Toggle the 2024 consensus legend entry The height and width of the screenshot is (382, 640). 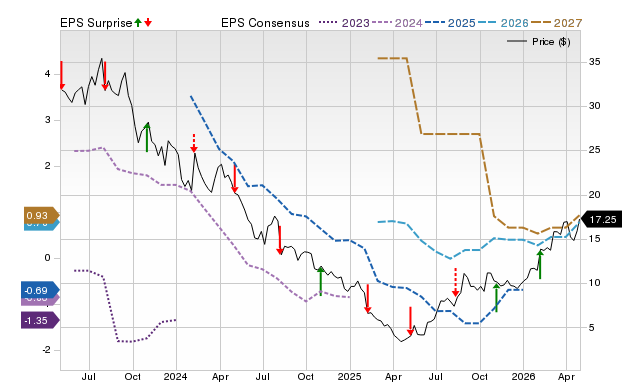(x=397, y=23)
